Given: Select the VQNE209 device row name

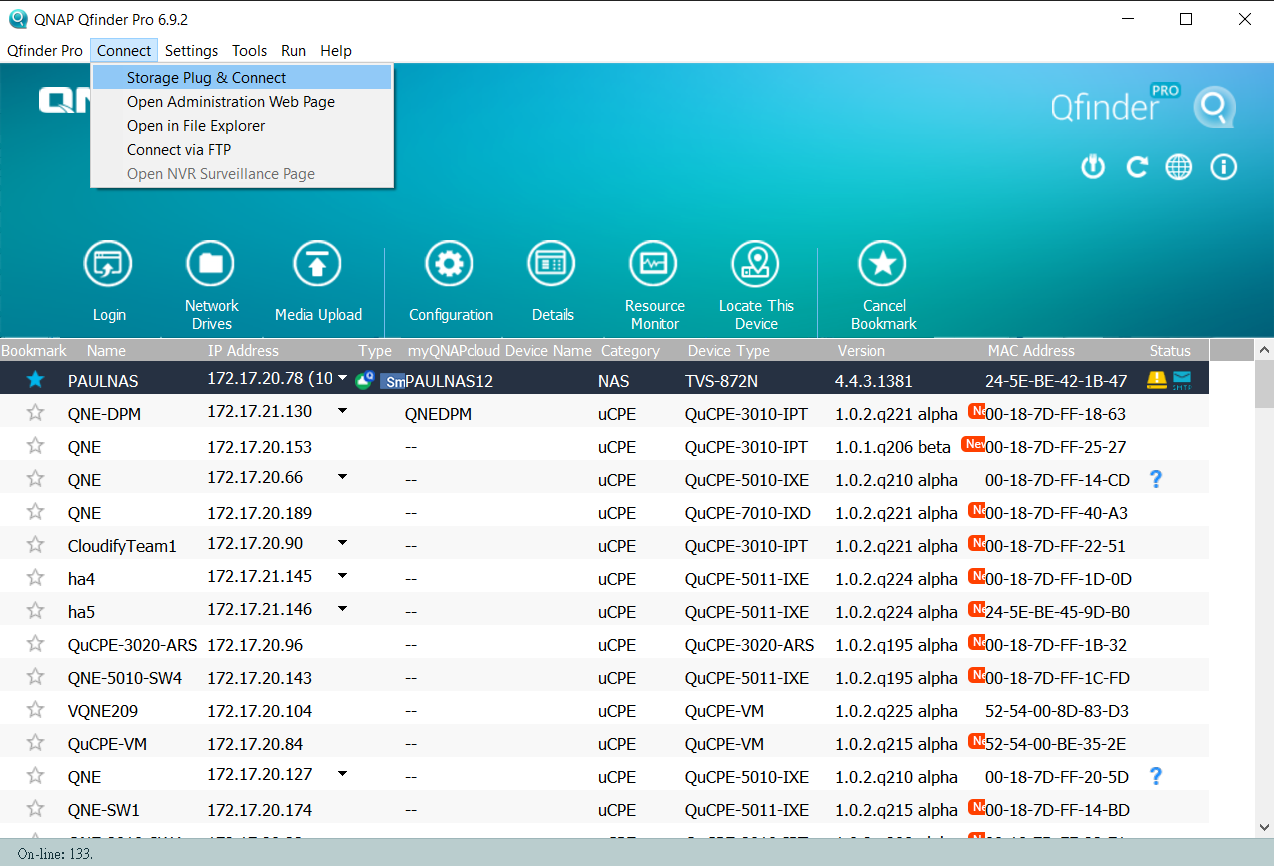Looking at the screenshot, I should tap(103, 711).
